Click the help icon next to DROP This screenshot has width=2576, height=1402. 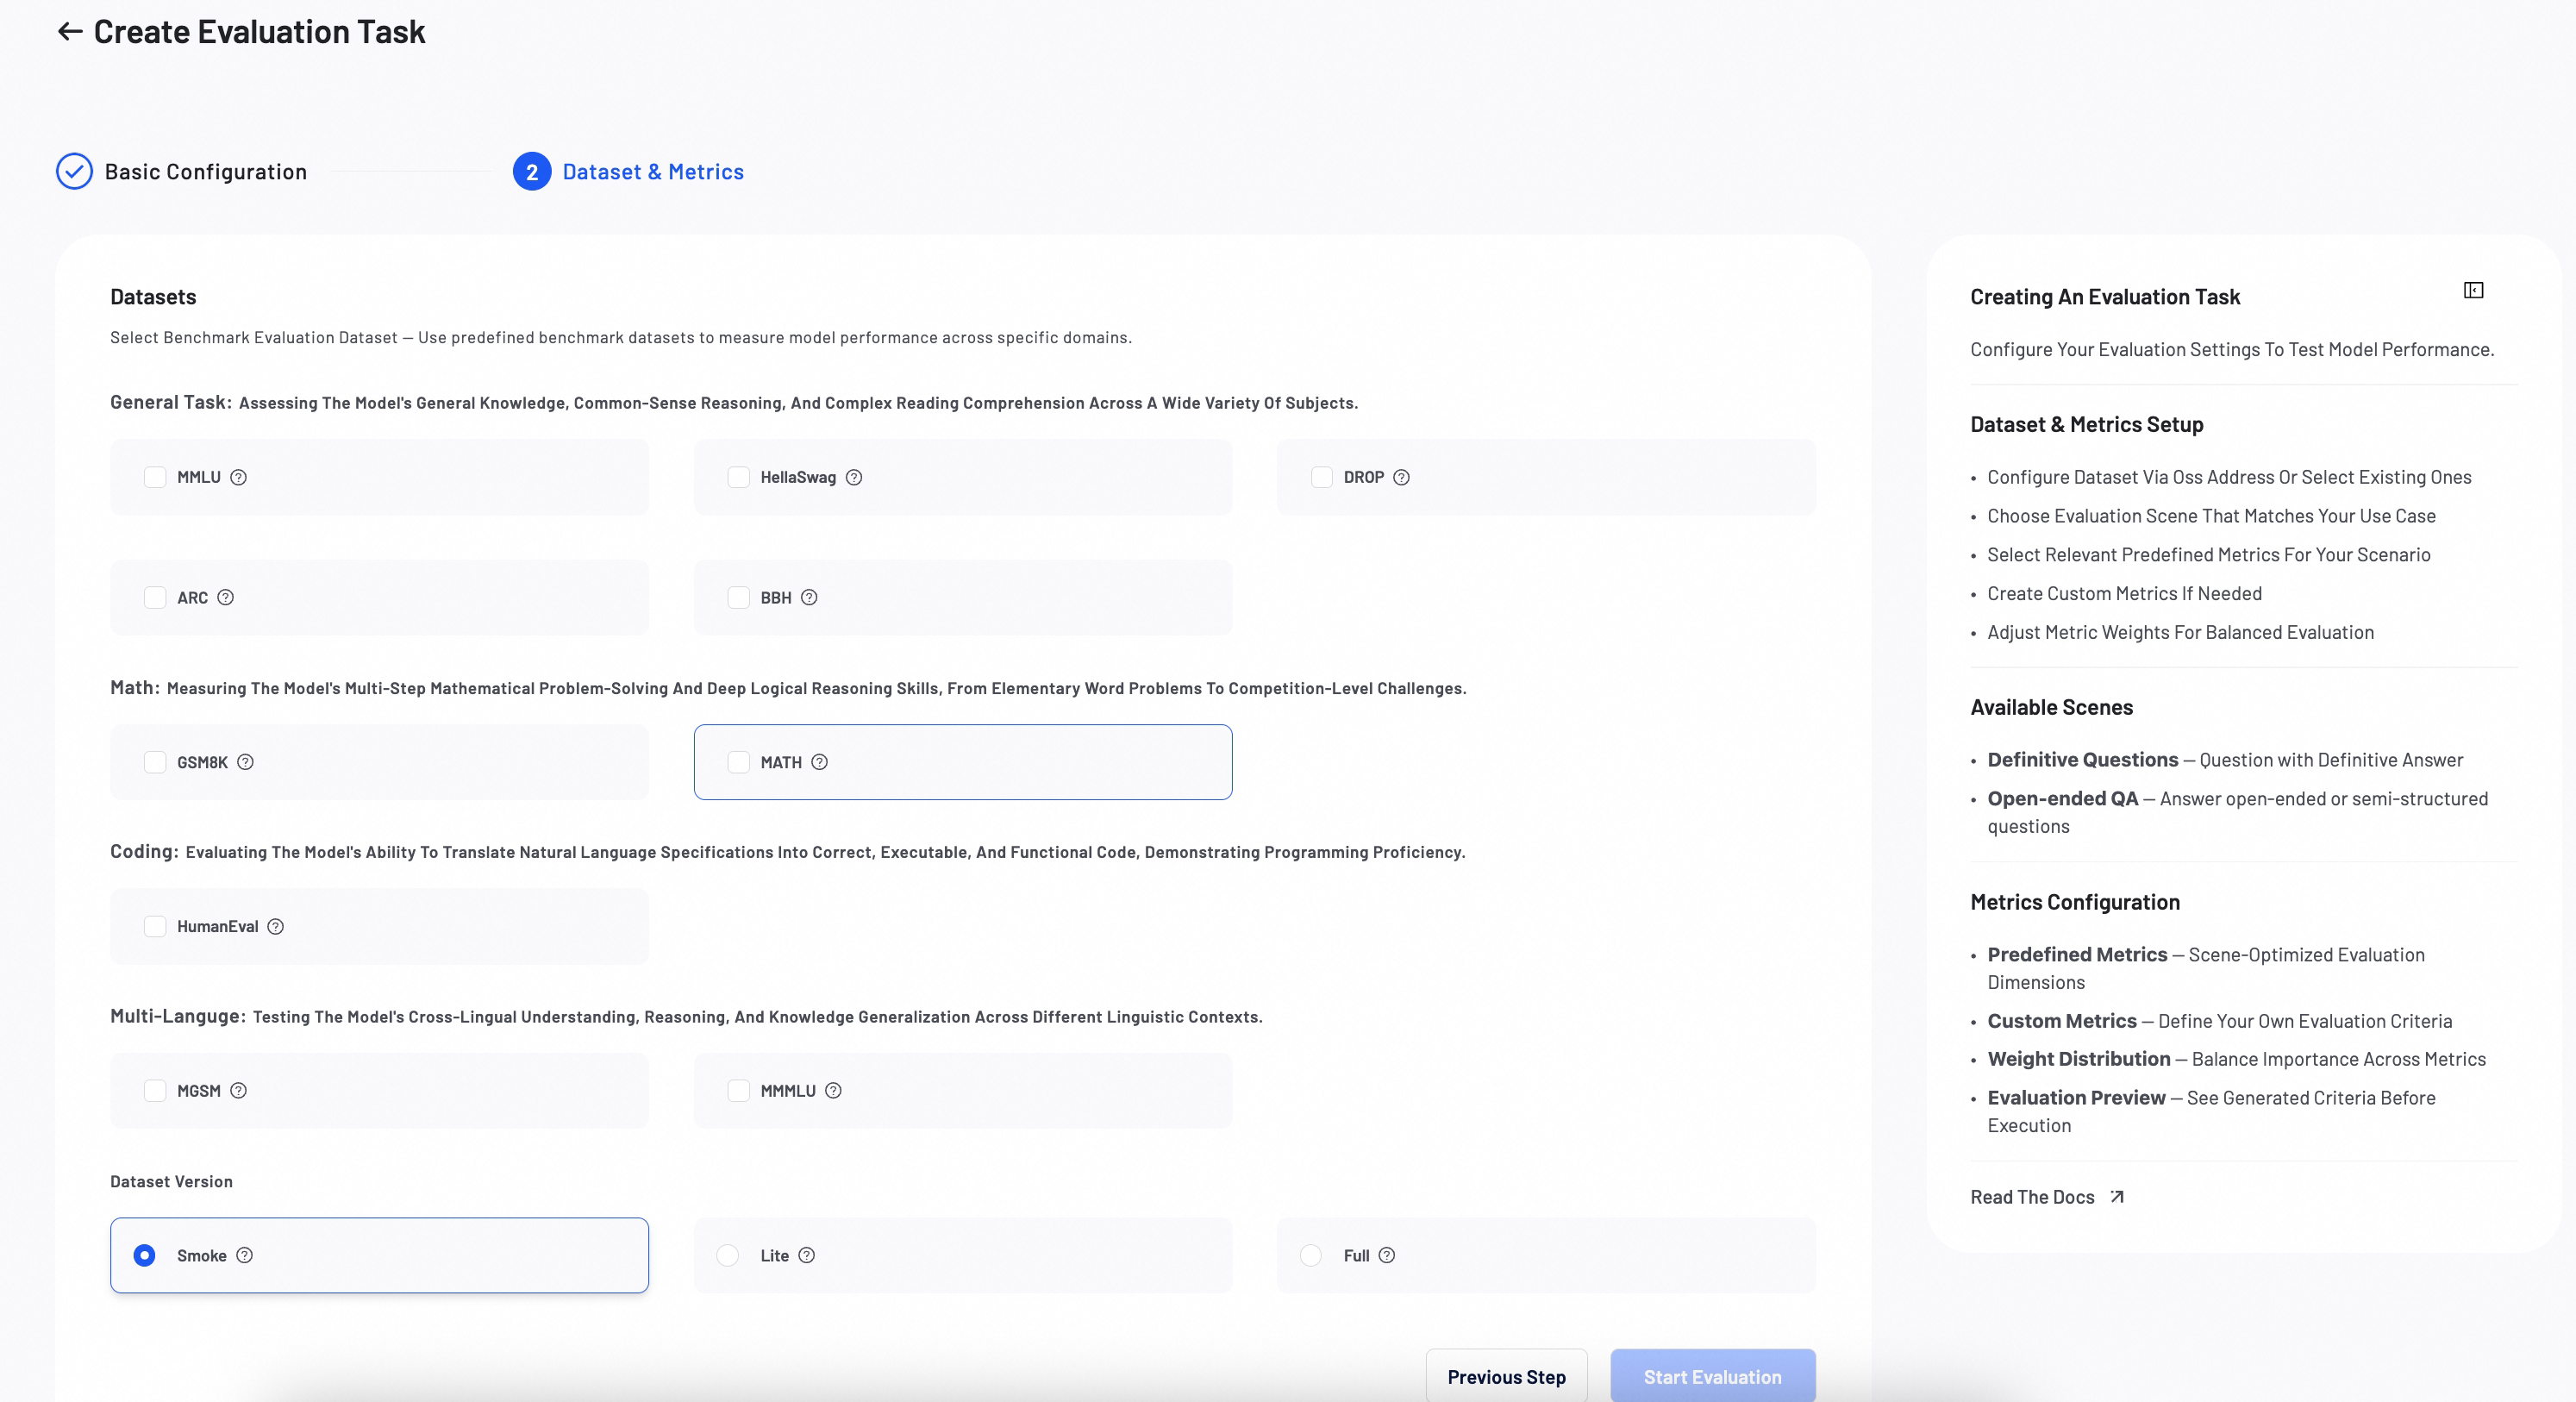tap(1401, 477)
